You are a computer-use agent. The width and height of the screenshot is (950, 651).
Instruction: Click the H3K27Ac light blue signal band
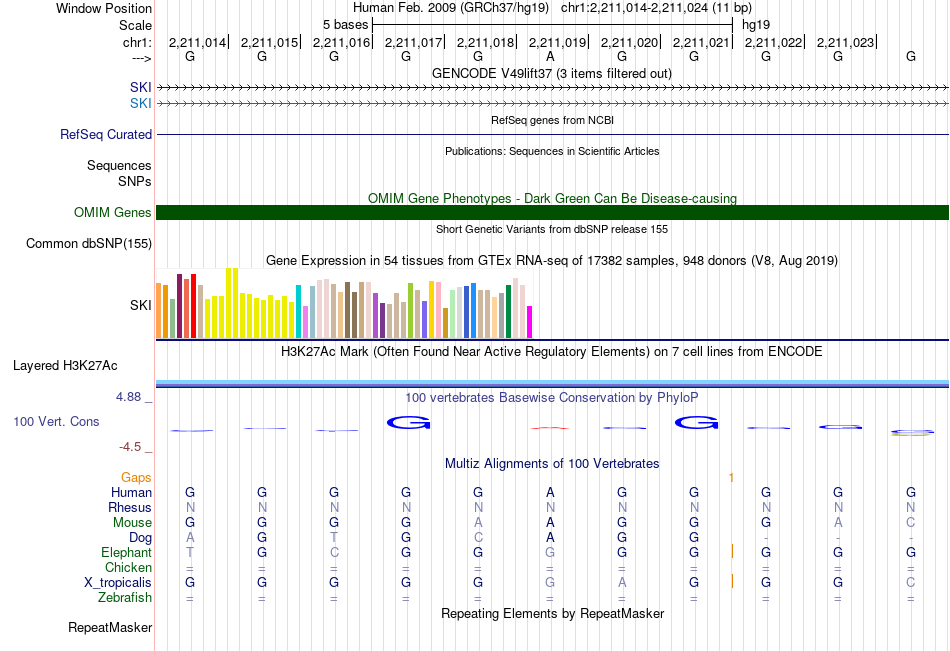[552, 382]
